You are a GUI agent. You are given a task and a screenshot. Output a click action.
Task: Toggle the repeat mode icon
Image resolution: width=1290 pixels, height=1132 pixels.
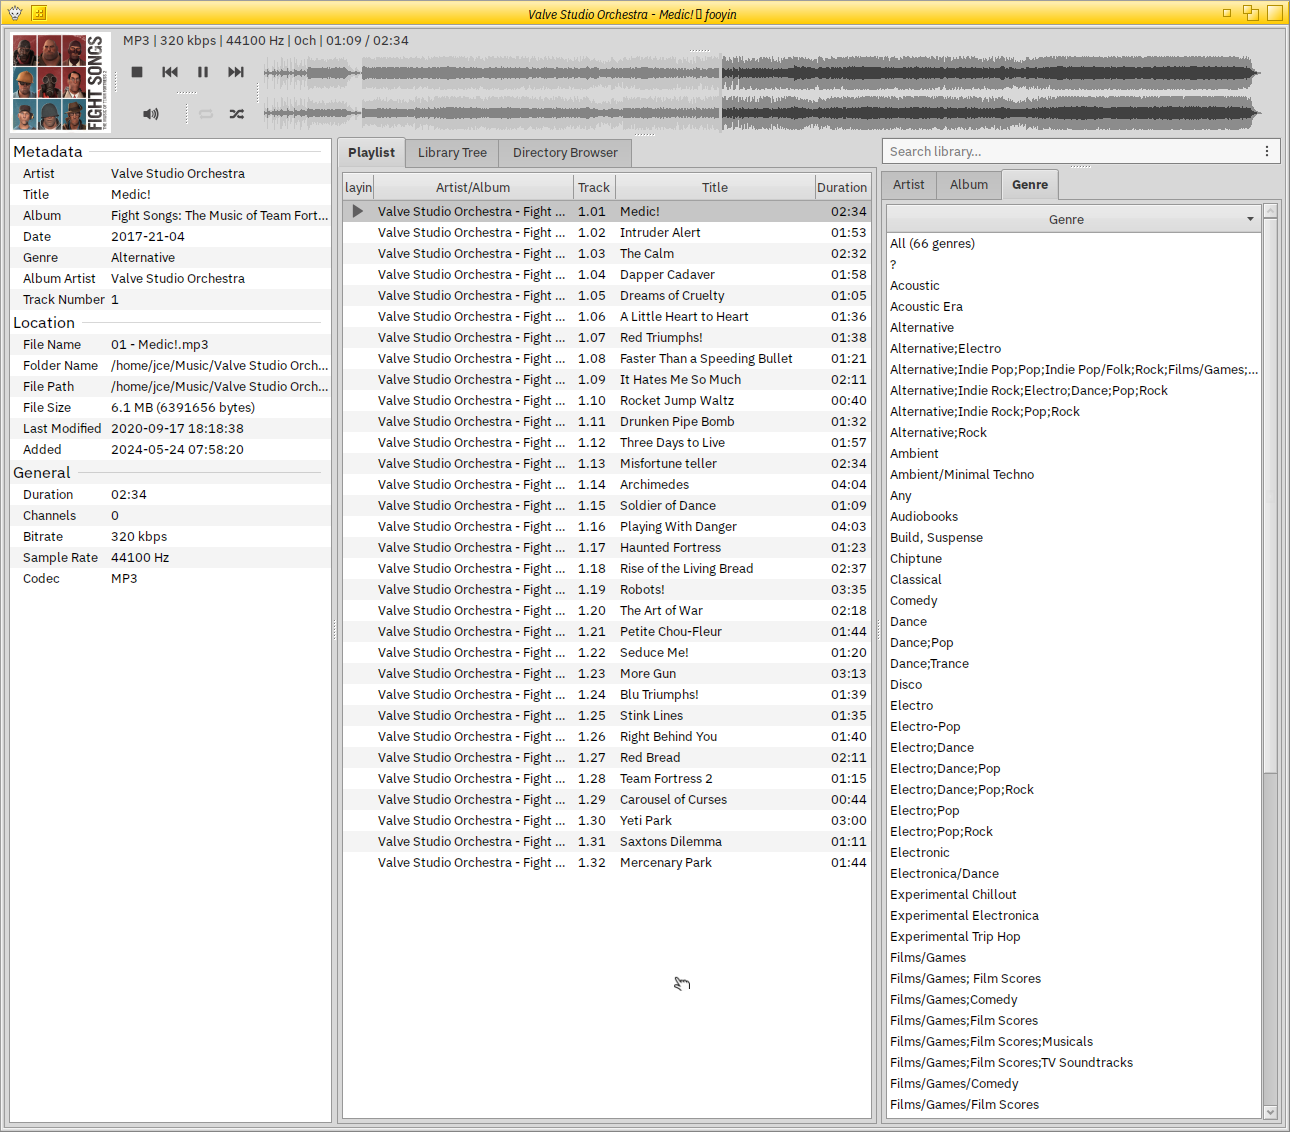click(206, 114)
